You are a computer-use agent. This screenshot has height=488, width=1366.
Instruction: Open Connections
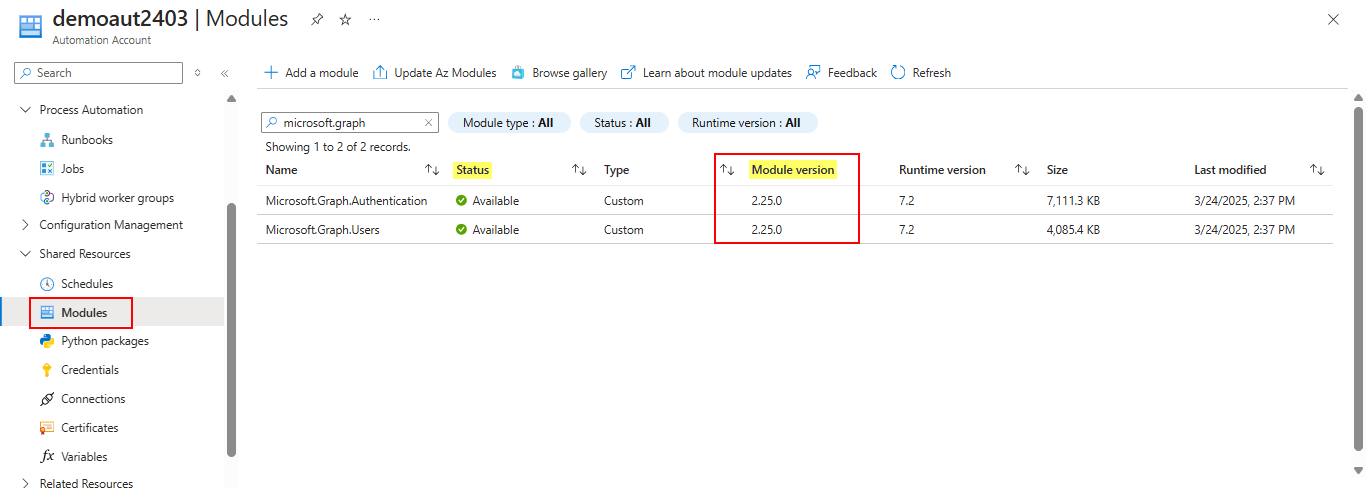pyautogui.click(x=93, y=399)
